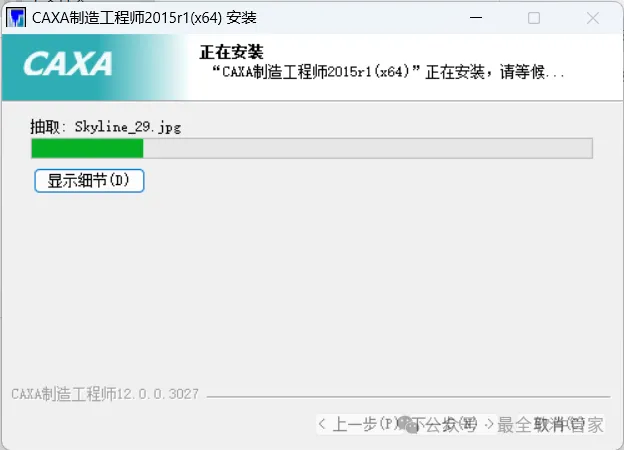Image resolution: width=624 pixels, height=450 pixels.
Task: Click the disabled maximize window button
Action: (534, 18)
